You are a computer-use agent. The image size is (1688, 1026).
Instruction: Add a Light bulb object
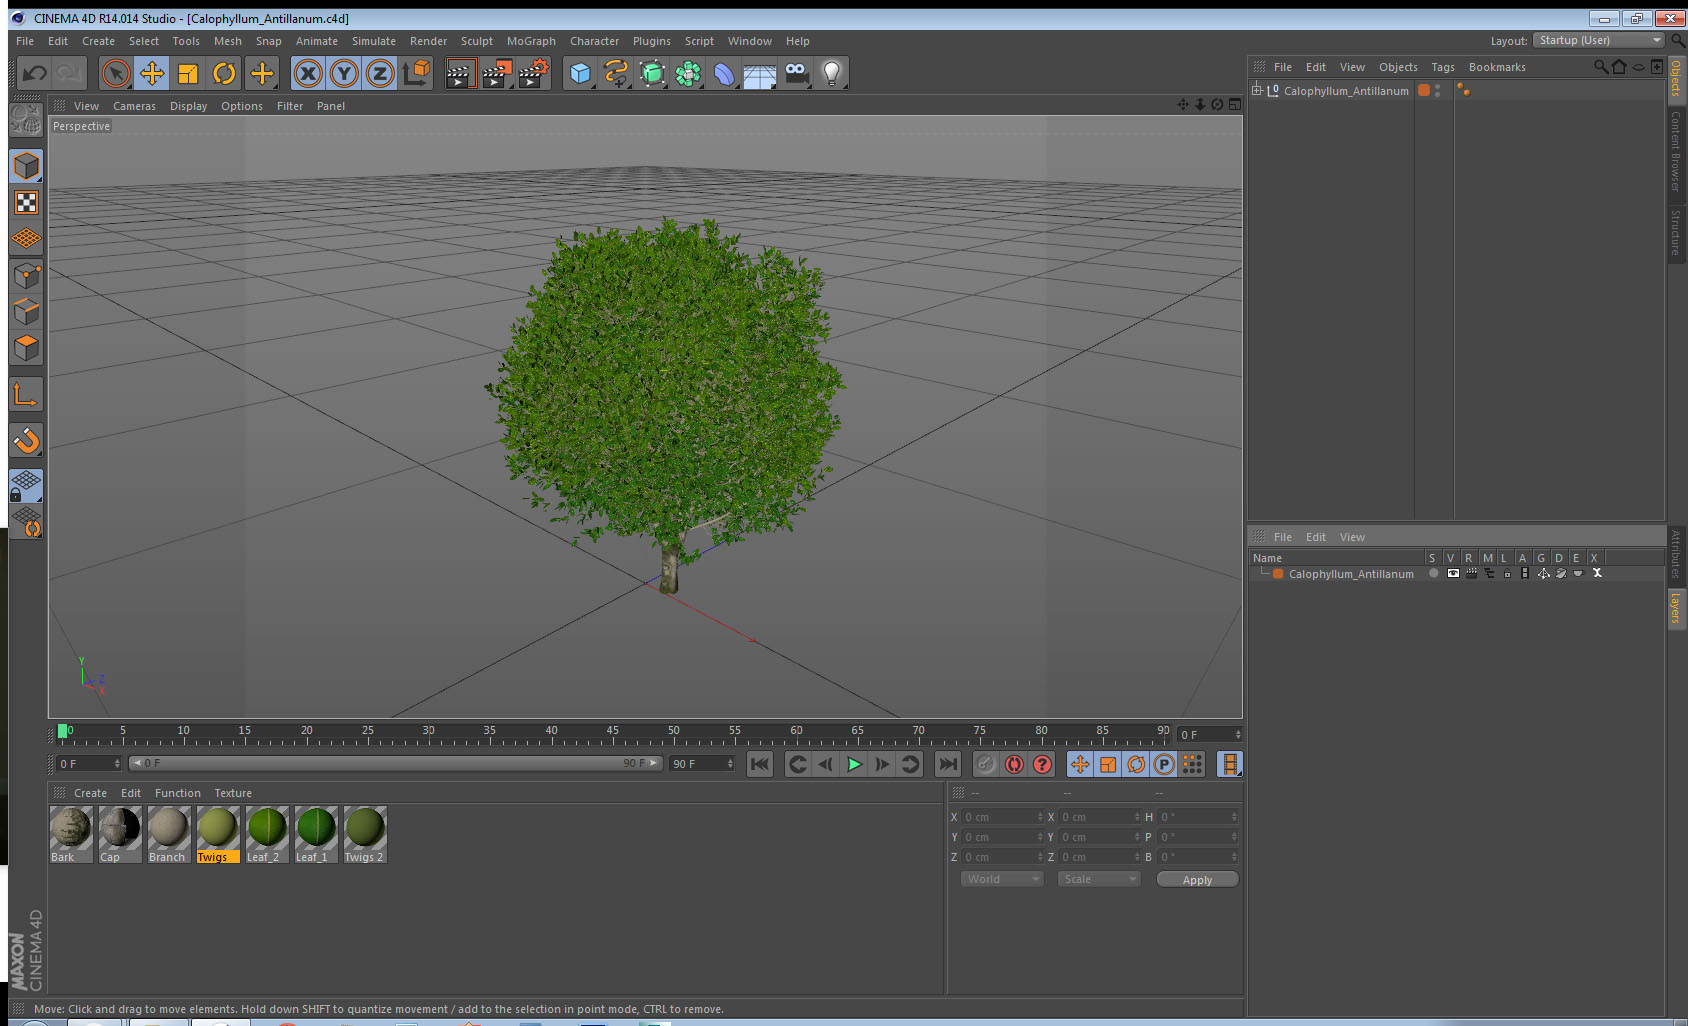point(832,73)
